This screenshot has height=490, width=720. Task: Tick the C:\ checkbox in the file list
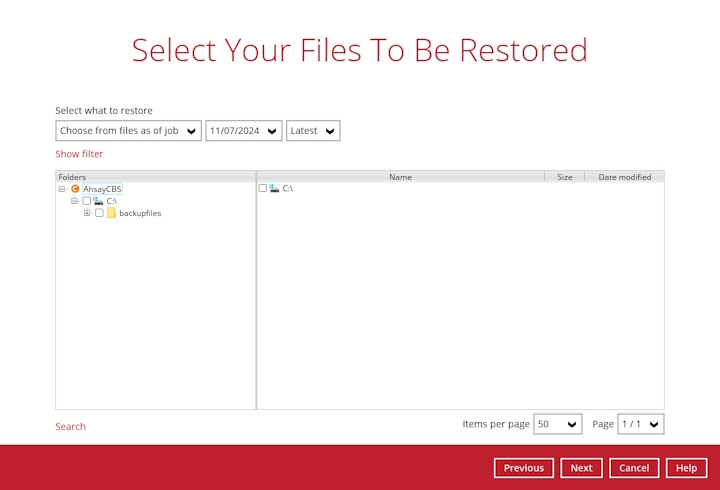[263, 188]
